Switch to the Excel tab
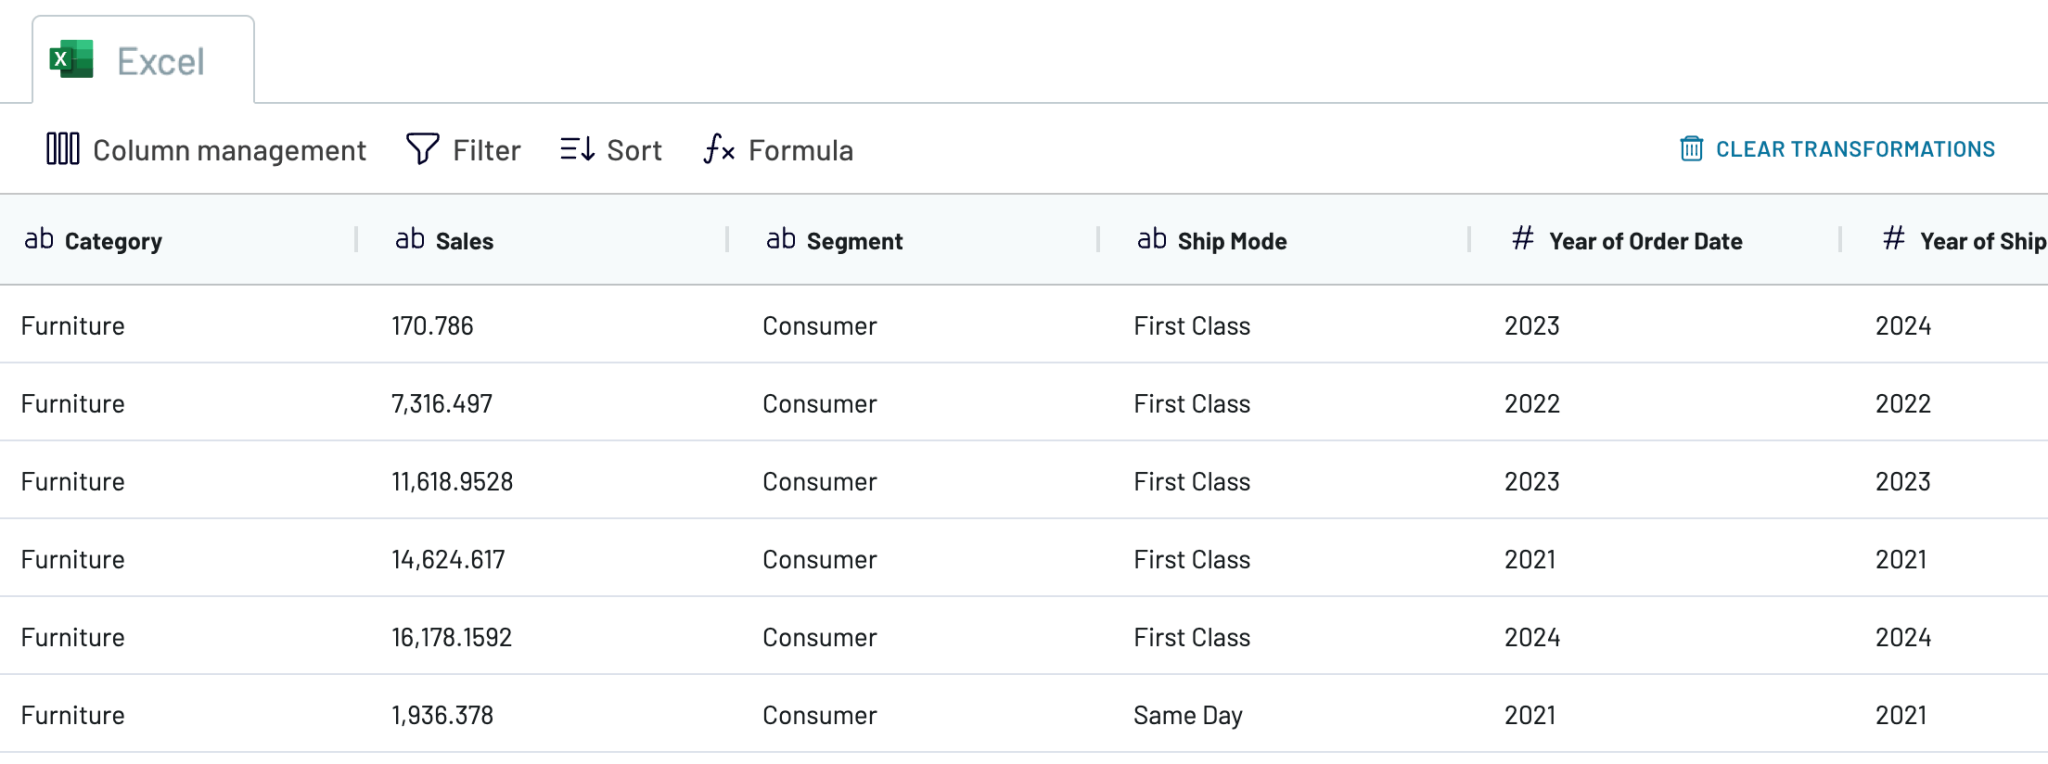 142,58
